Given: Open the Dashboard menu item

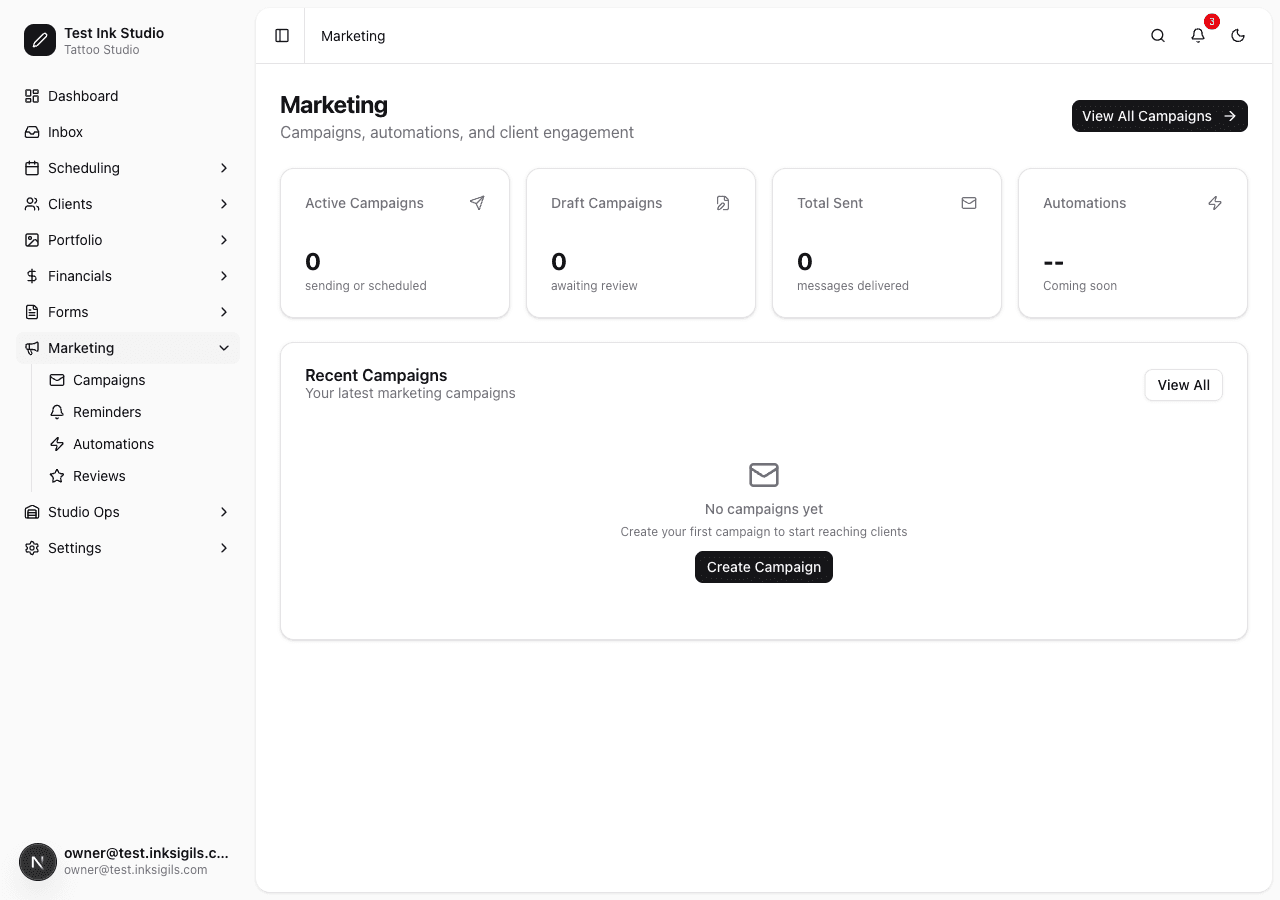Looking at the screenshot, I should [83, 96].
